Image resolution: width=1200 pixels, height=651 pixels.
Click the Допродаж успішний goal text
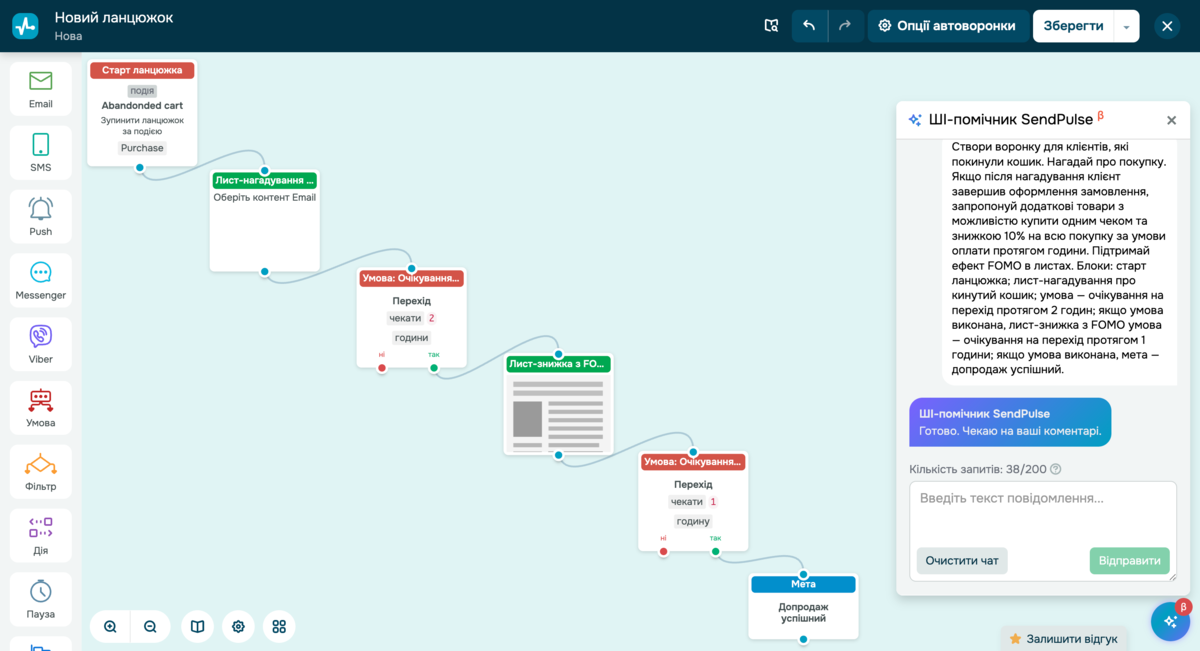pos(803,612)
